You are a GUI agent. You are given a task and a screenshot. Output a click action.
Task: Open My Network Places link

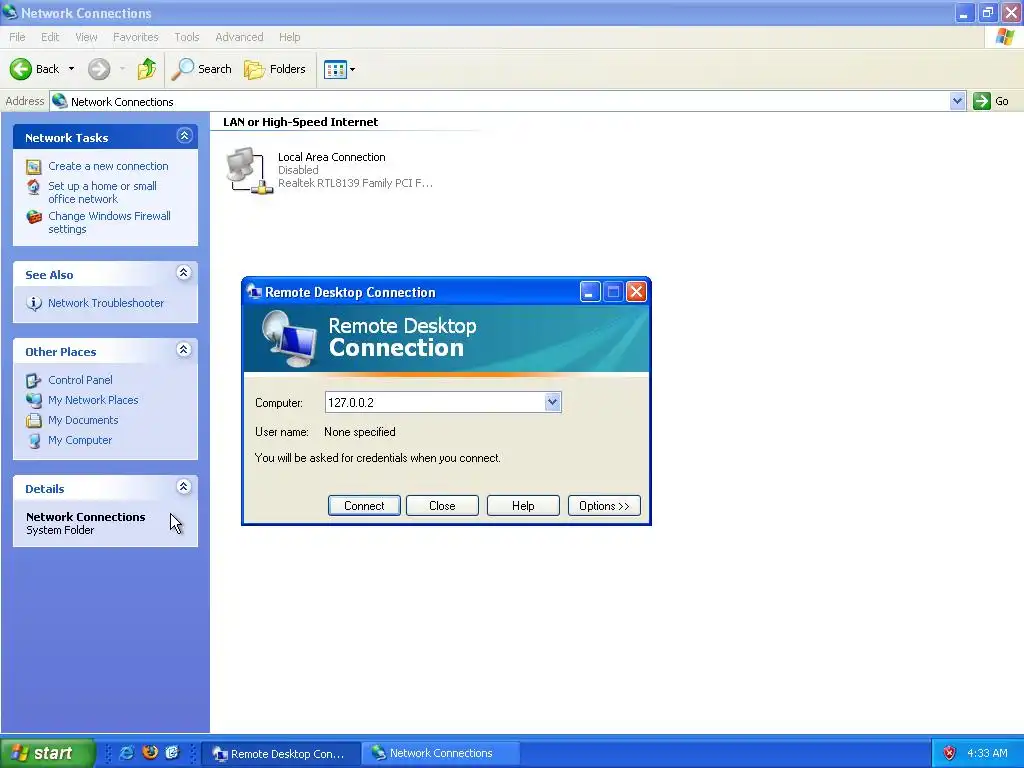93,400
